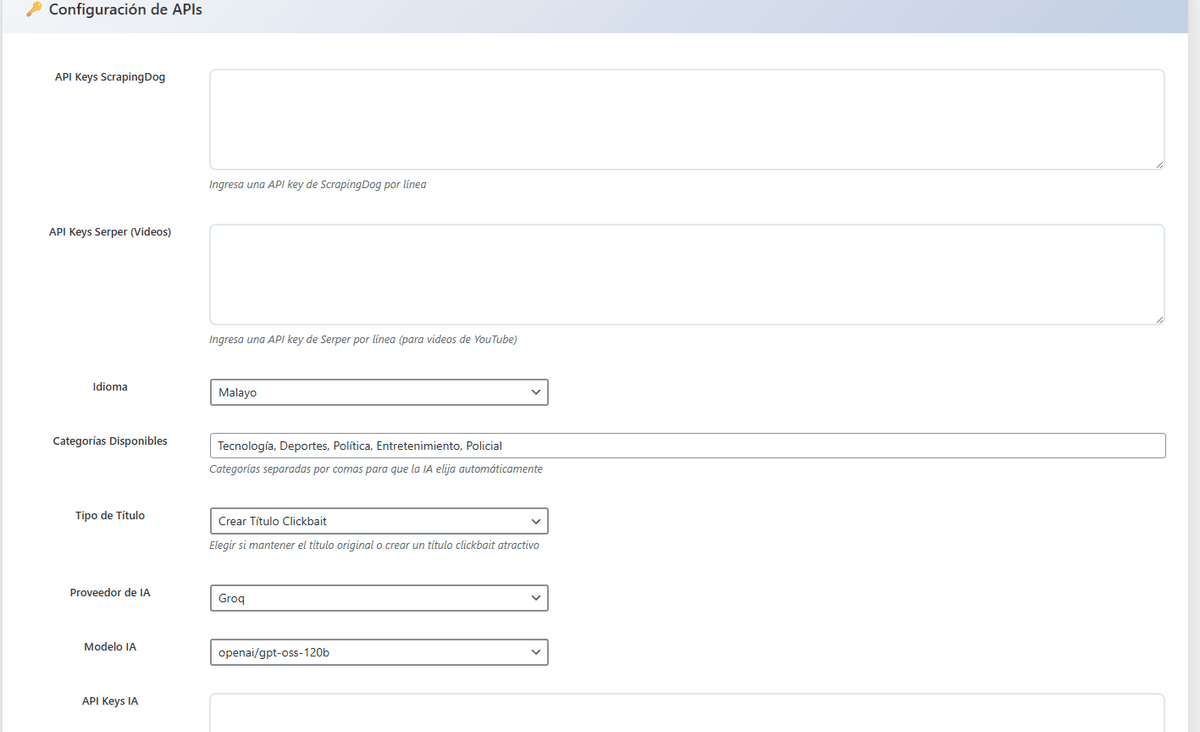Grab the Serper text area resize handle
The height and width of the screenshot is (732, 1200).
point(1158,319)
